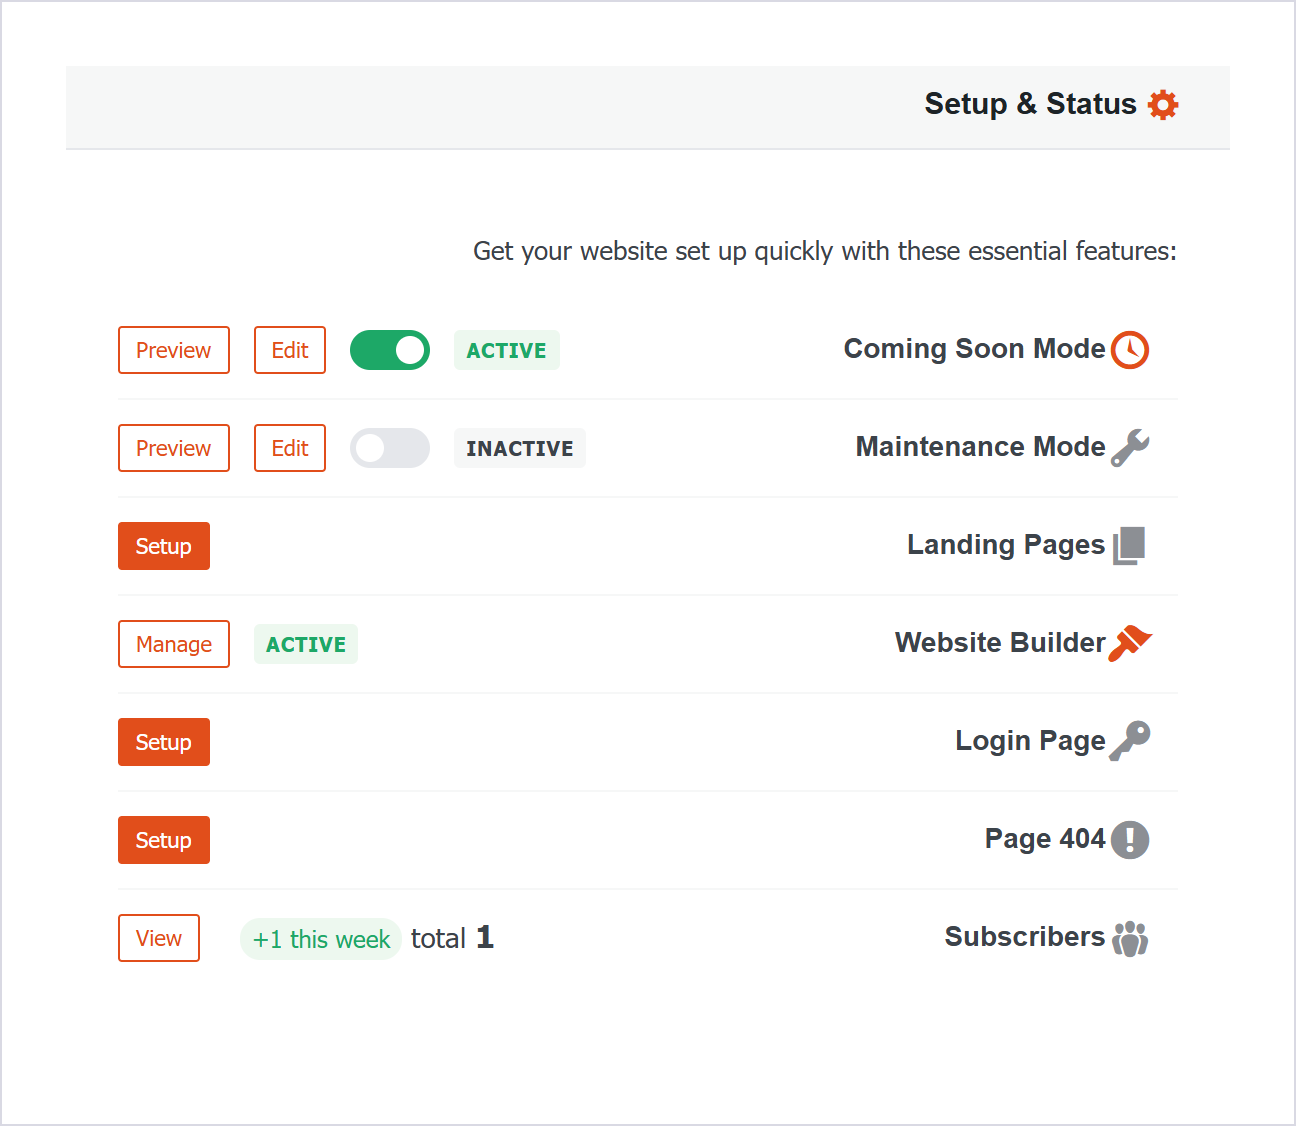Click the 'Website Builder' label

click(x=1000, y=642)
